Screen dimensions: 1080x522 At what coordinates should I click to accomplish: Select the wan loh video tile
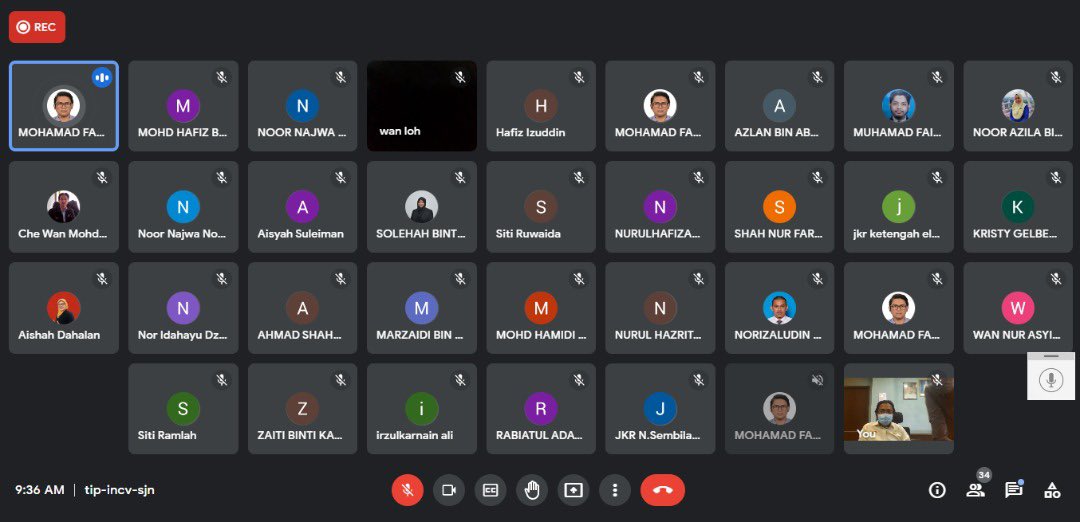pos(422,106)
